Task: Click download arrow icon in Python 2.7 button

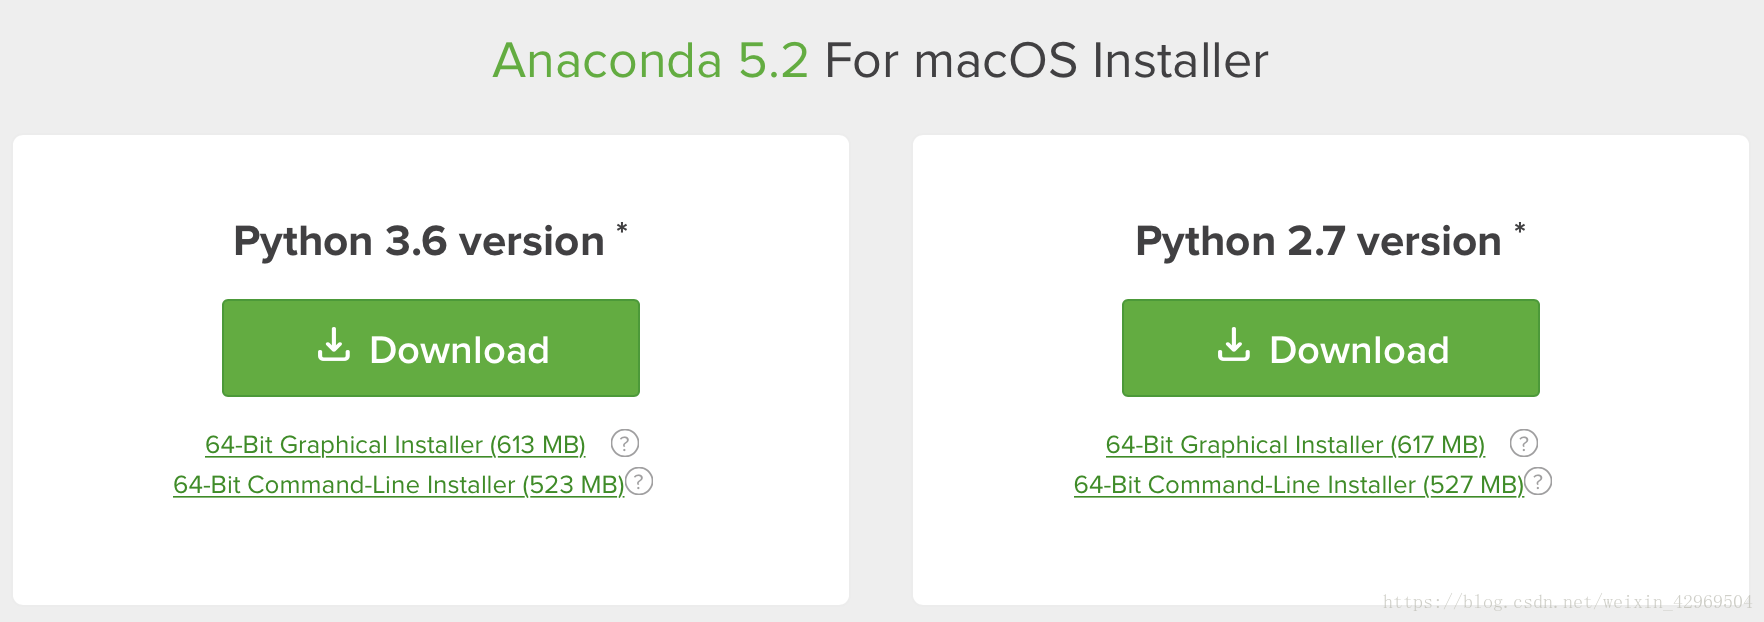Action: pyautogui.click(x=1234, y=345)
